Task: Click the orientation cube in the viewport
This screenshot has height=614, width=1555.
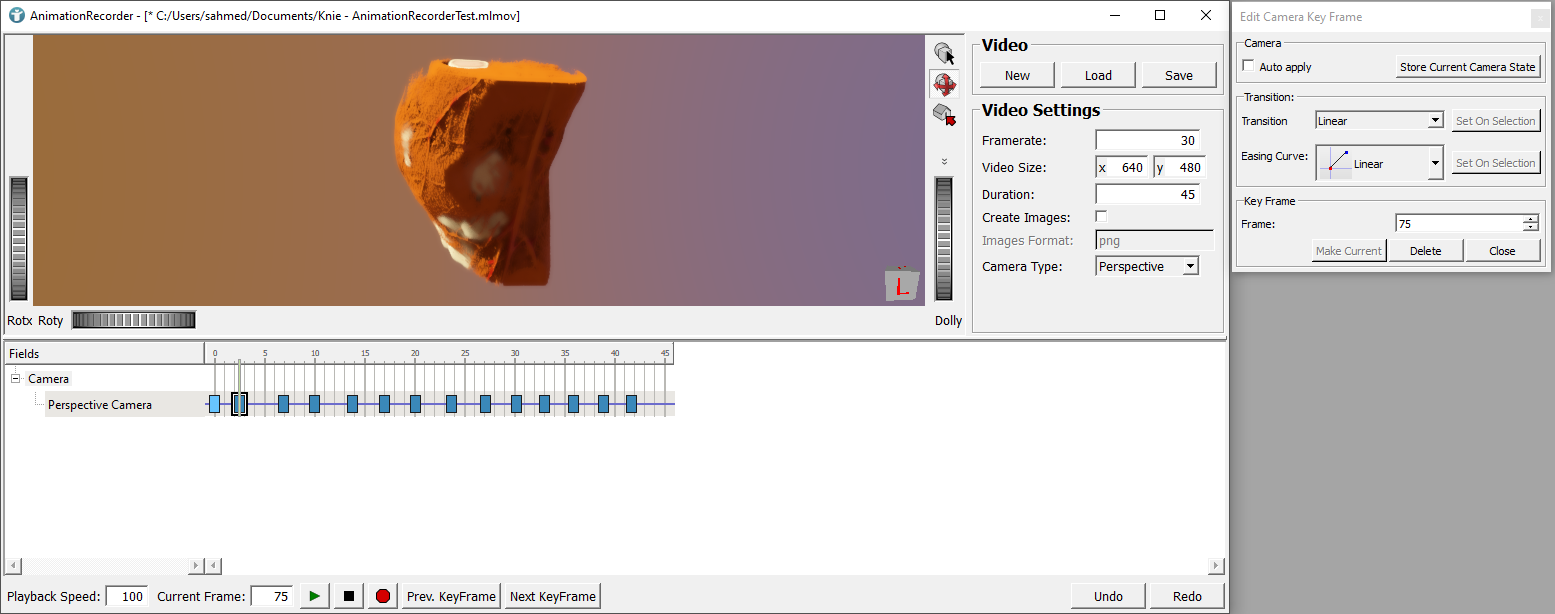Action: (x=901, y=283)
